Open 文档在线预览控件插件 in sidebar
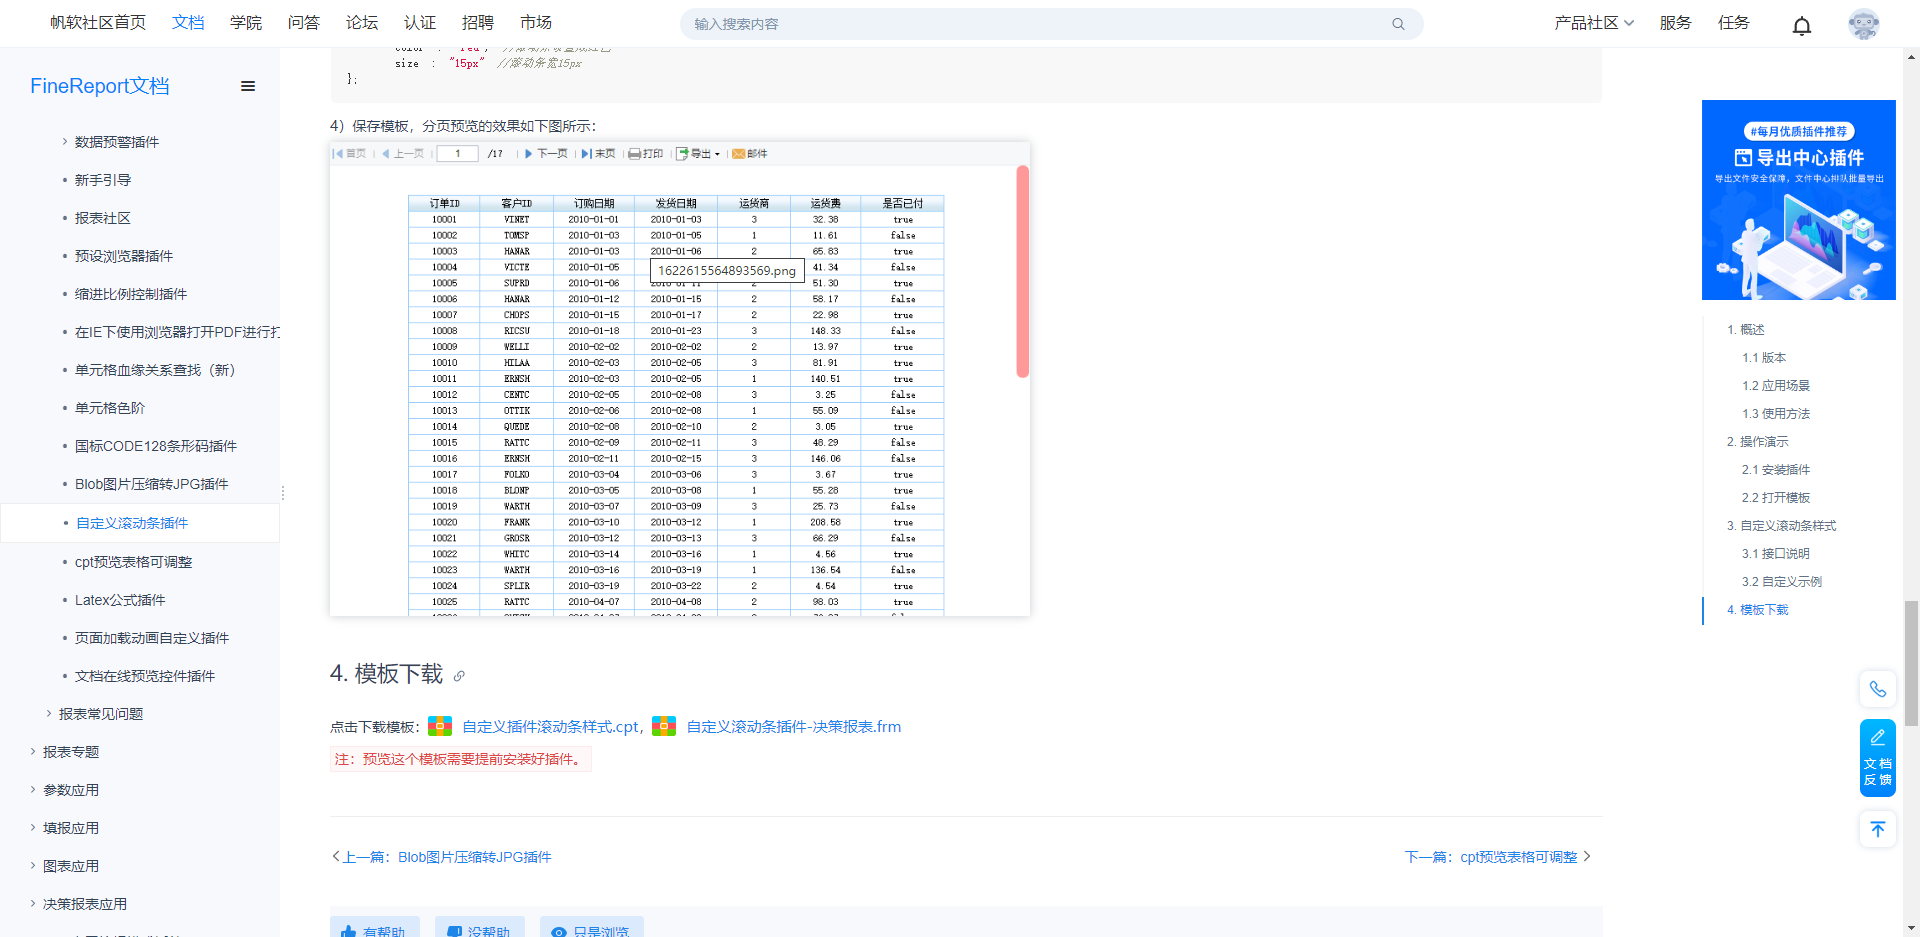The width and height of the screenshot is (1920, 937). coord(145,676)
